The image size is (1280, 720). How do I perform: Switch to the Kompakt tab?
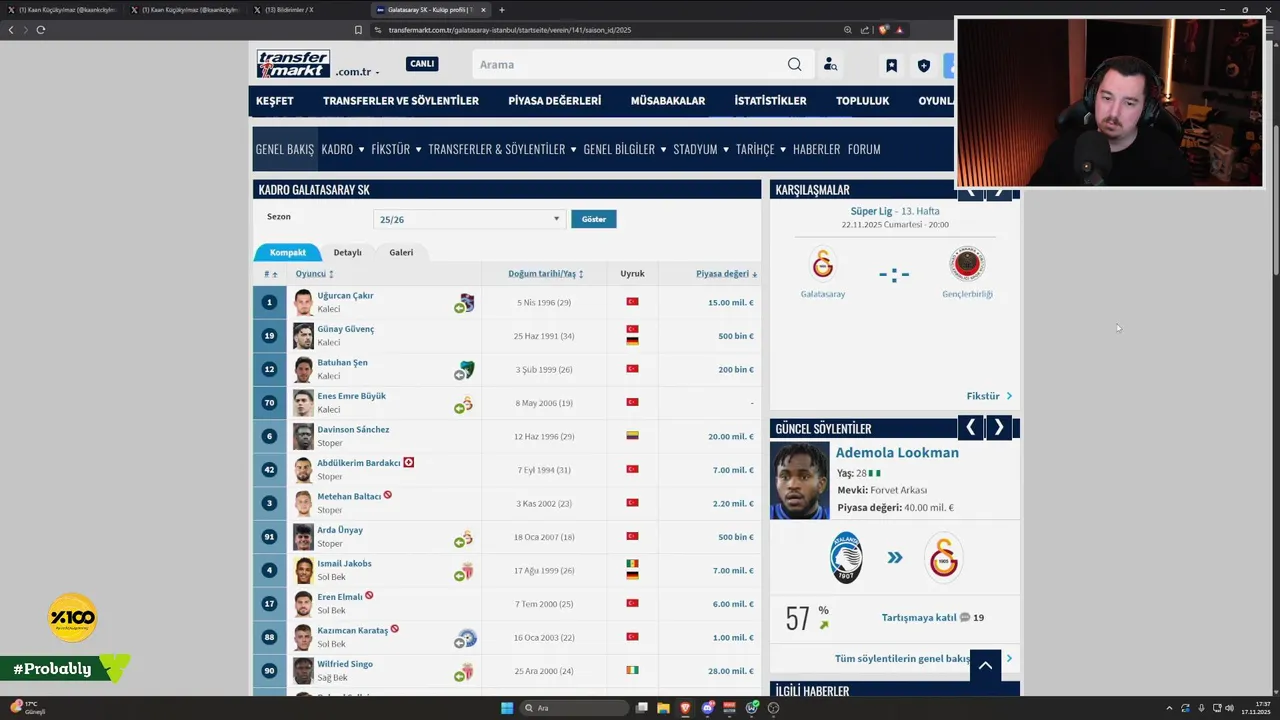point(288,252)
